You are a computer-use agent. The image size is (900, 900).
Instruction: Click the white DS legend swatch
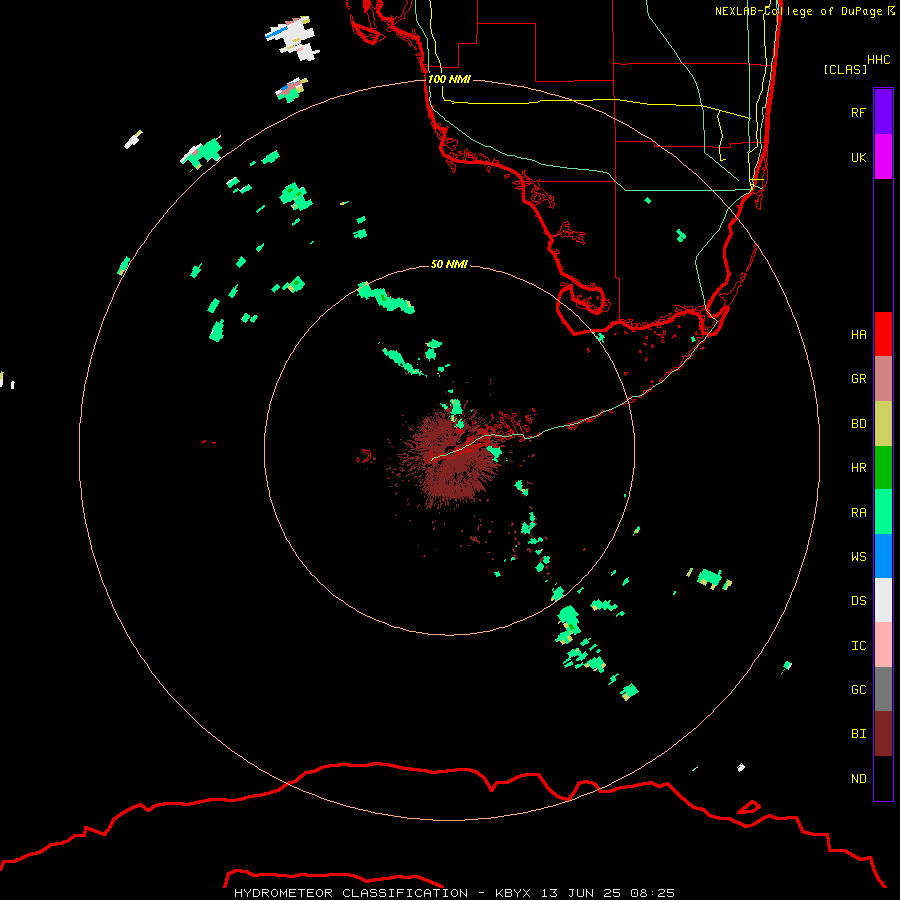coord(883,600)
